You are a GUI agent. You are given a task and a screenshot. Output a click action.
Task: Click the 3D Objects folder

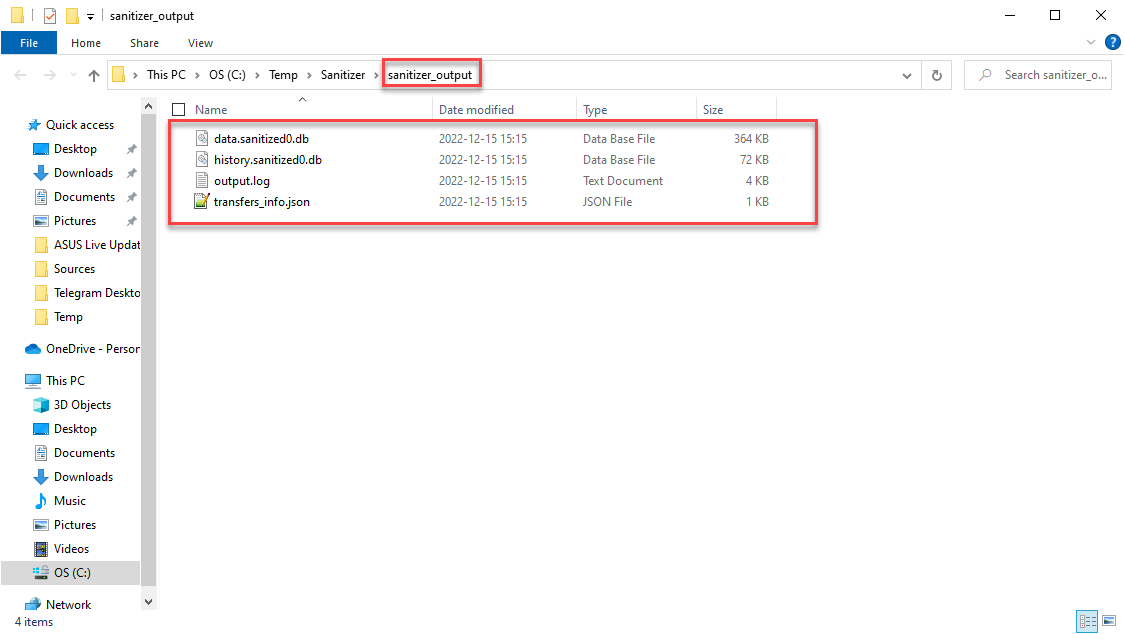[82, 405]
